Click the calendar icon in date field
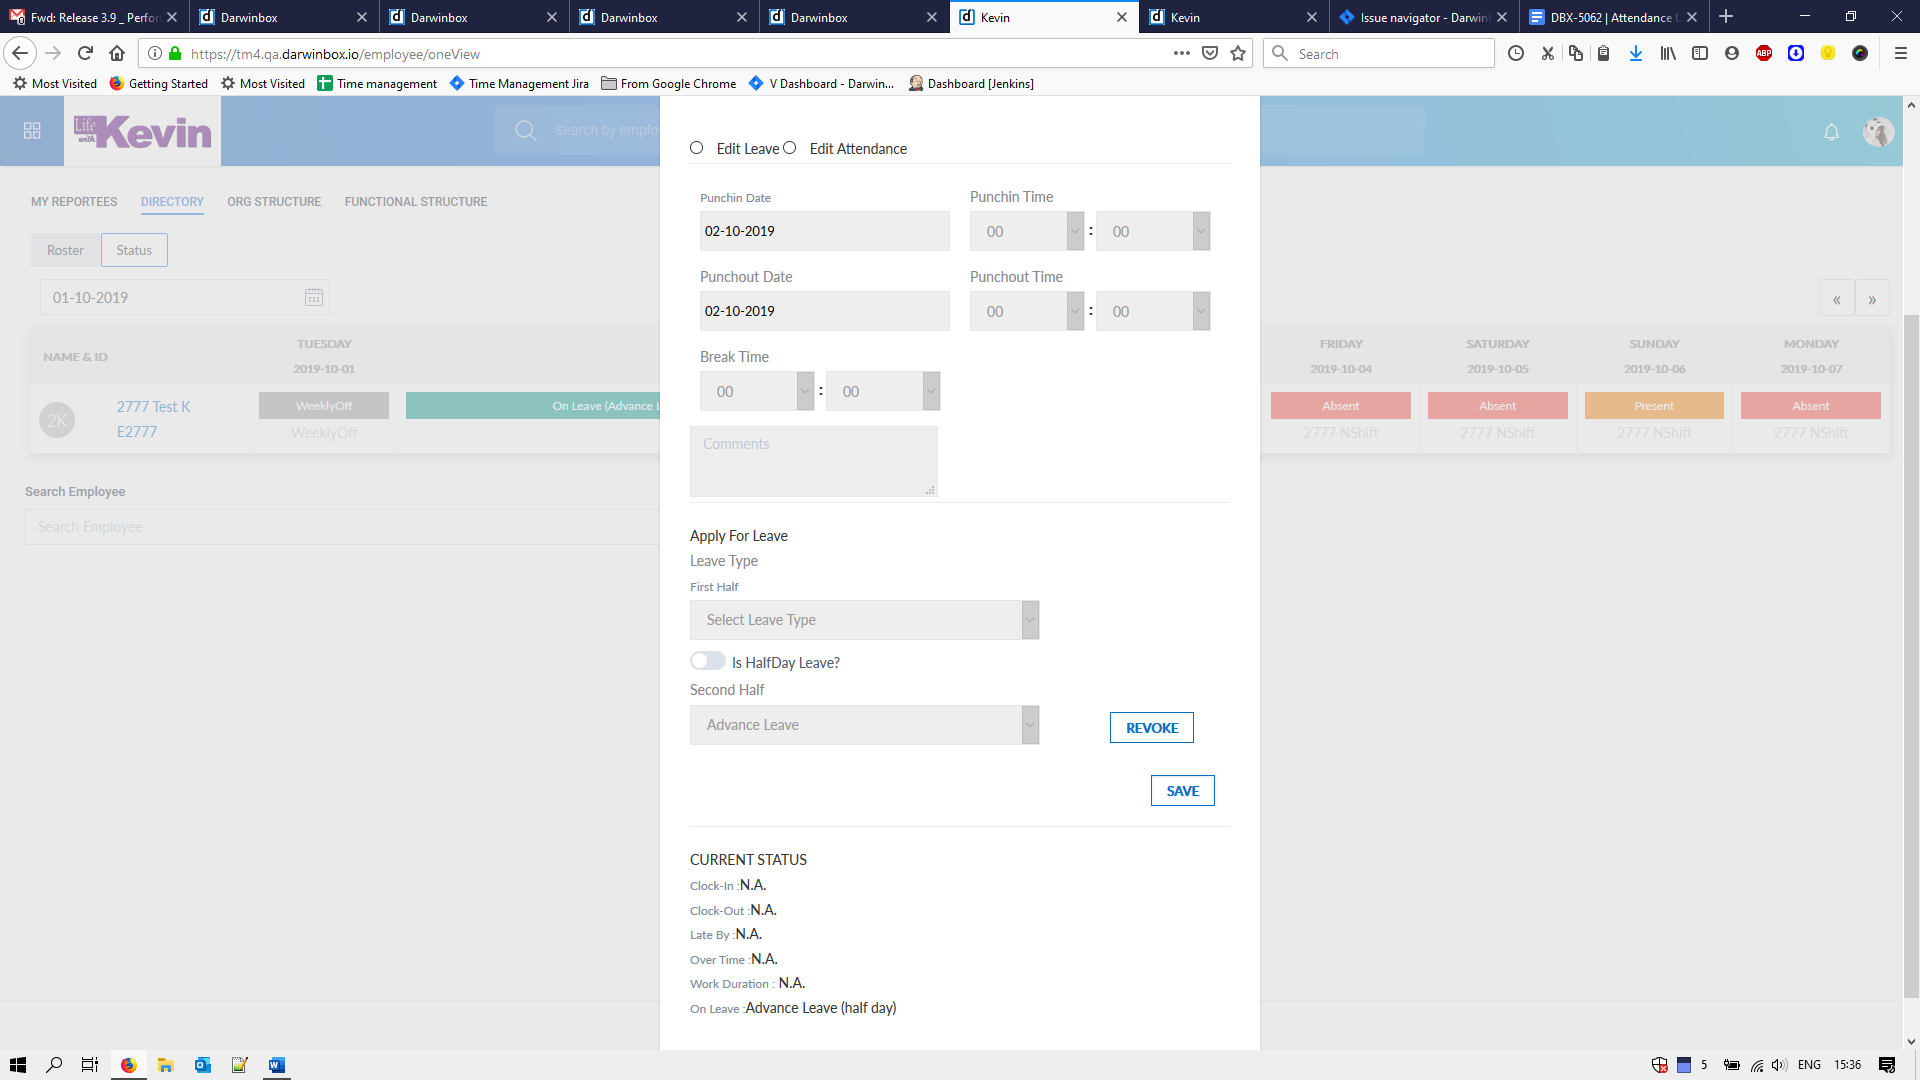Viewport: 1920px width, 1080px height. coord(313,298)
